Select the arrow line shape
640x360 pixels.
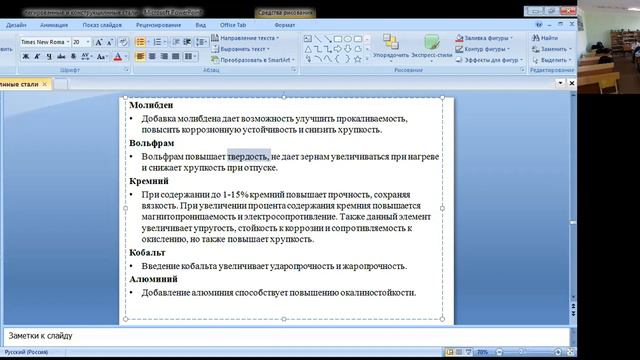[x=328, y=39]
